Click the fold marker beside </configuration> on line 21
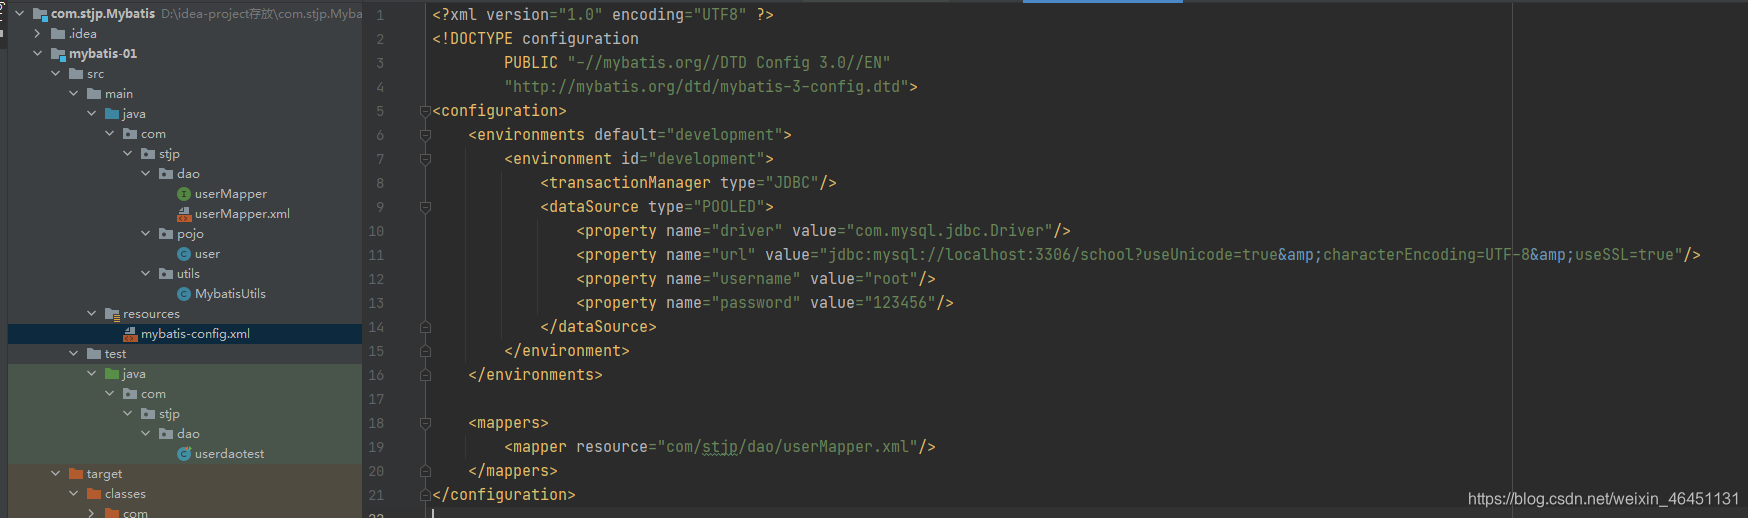This screenshot has width=1748, height=518. pyautogui.click(x=425, y=495)
